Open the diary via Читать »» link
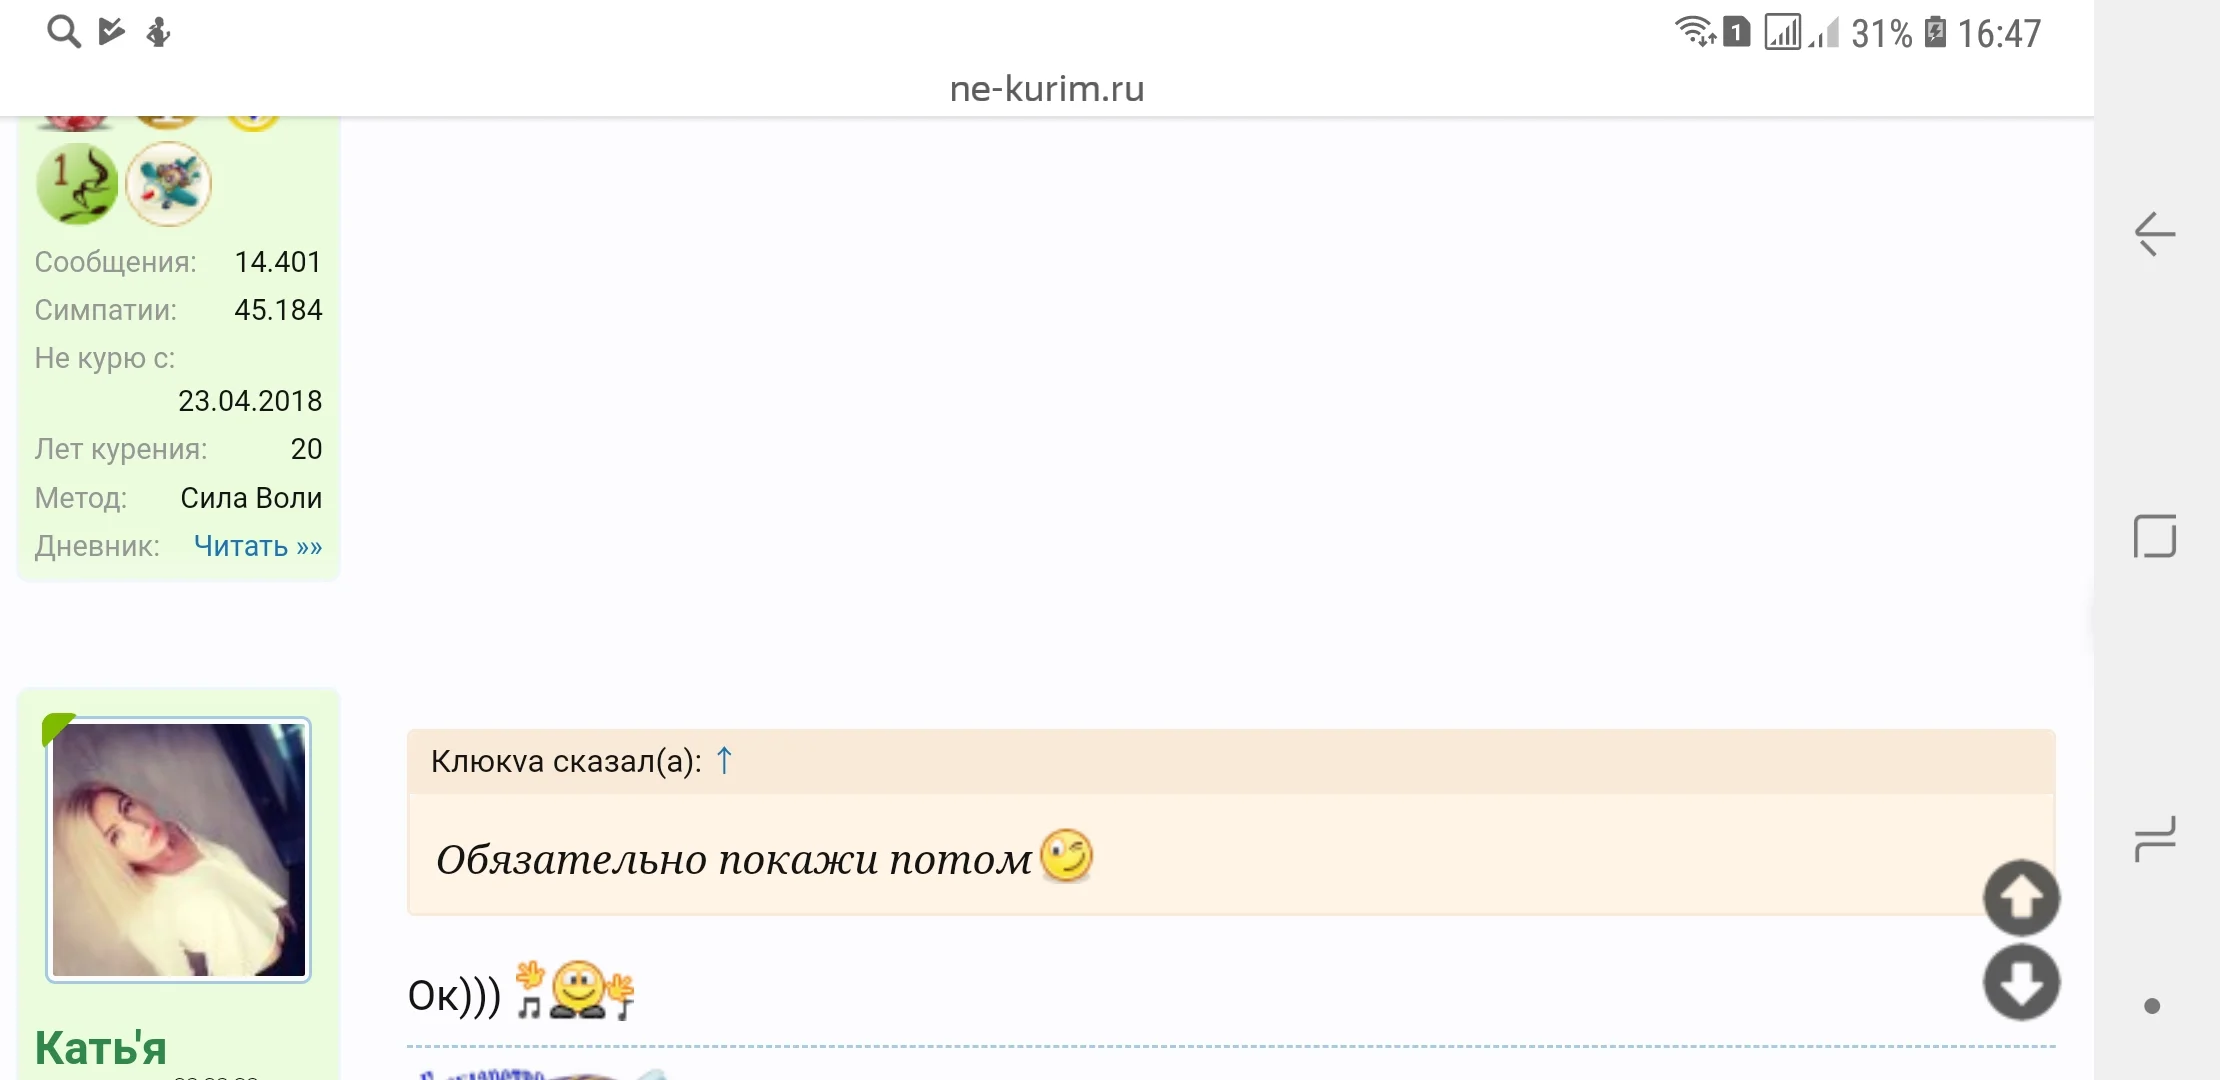 (x=257, y=546)
